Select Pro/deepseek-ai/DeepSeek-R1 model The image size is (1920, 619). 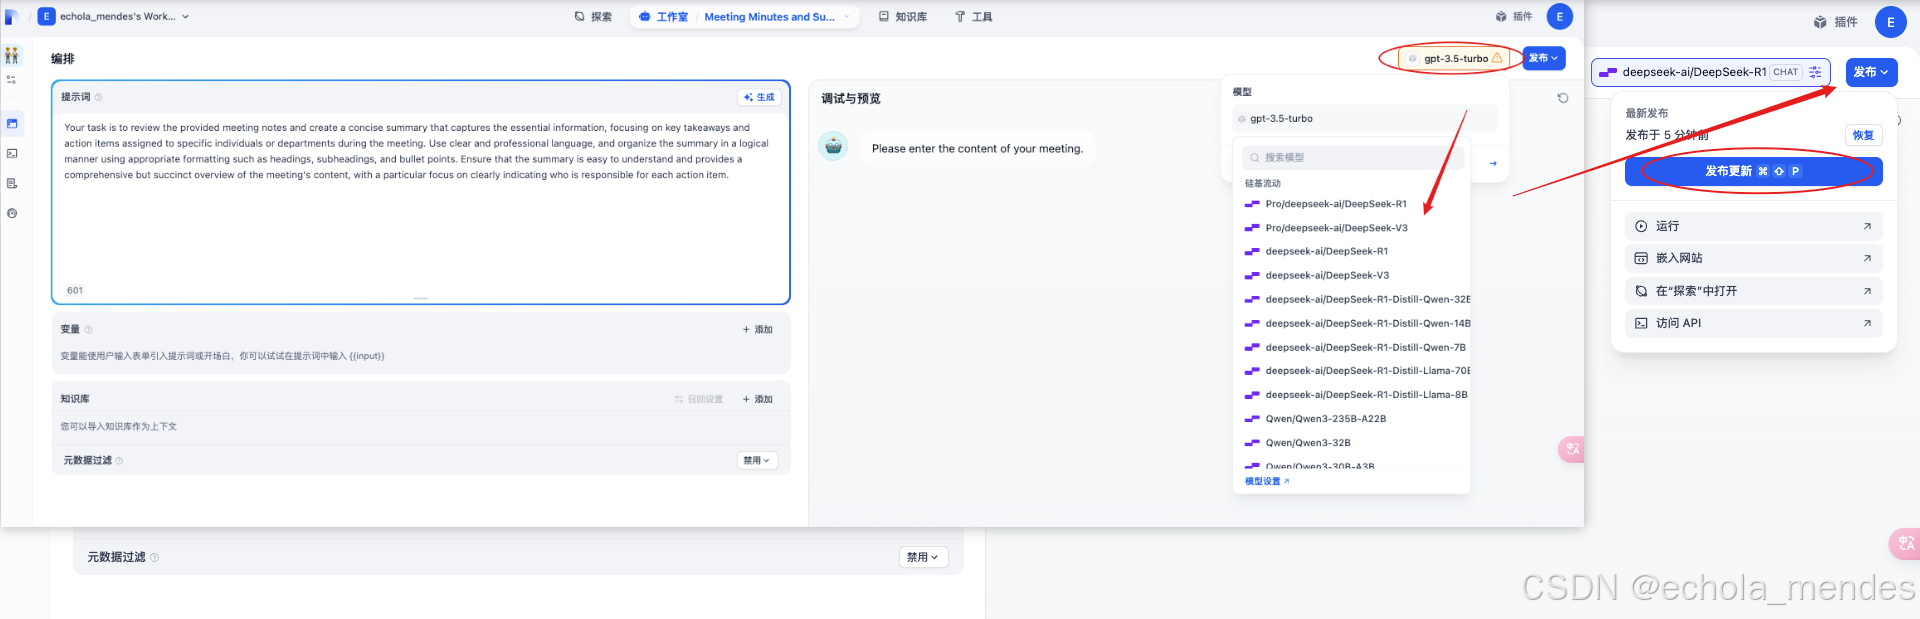(1353, 204)
